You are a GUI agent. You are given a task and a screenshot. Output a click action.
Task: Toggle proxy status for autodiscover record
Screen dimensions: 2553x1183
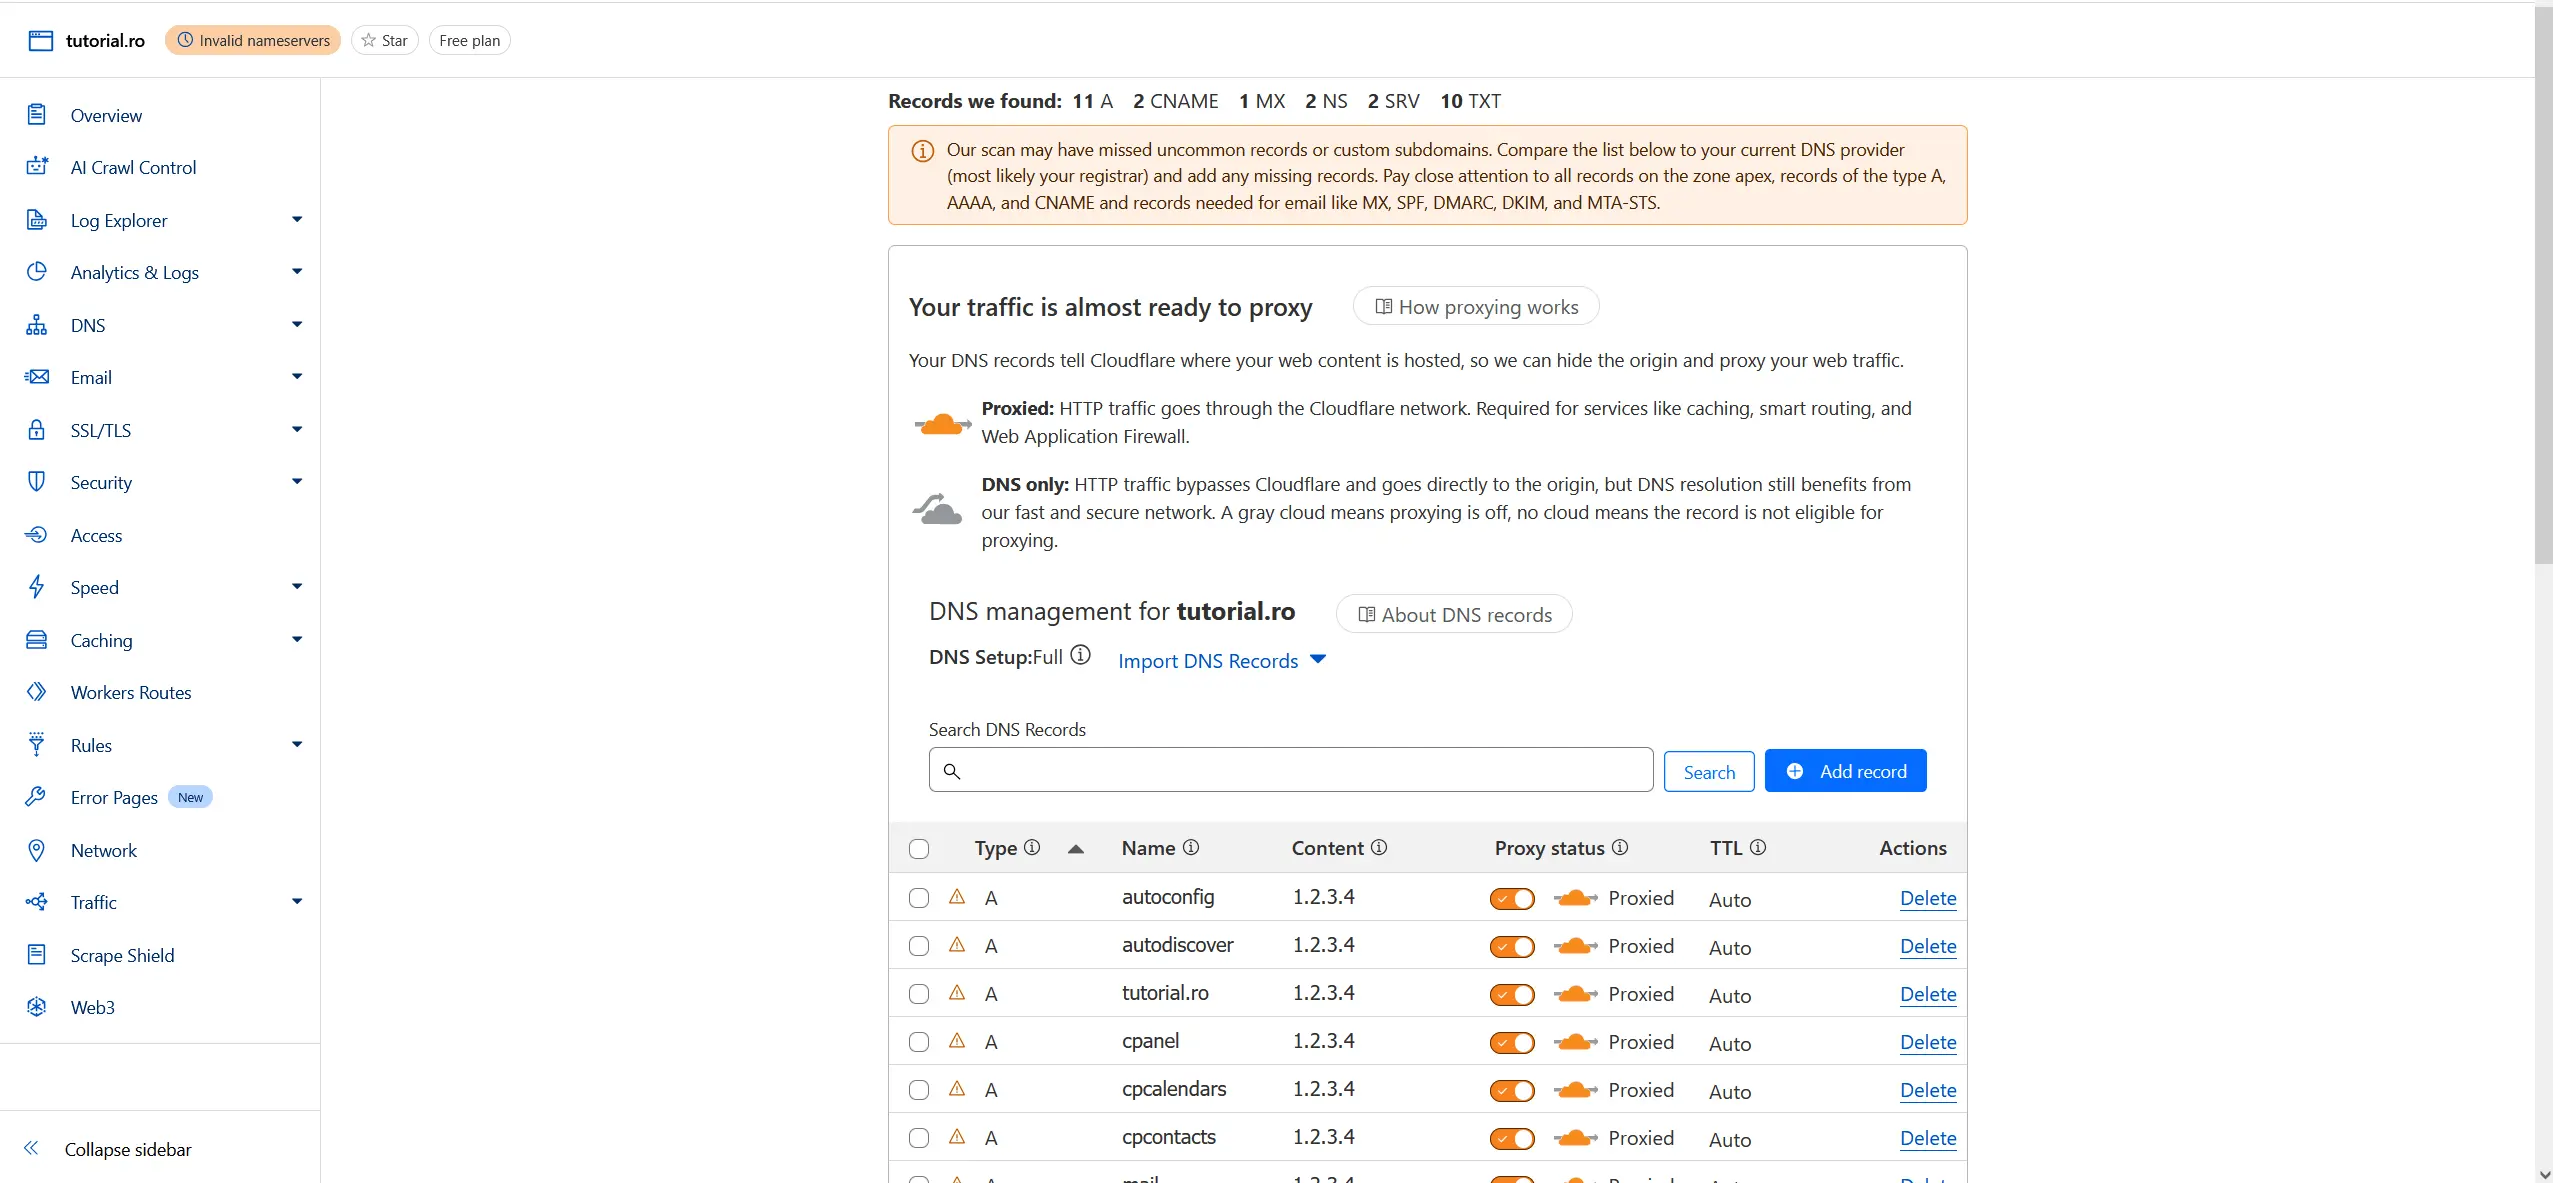click(1512, 946)
